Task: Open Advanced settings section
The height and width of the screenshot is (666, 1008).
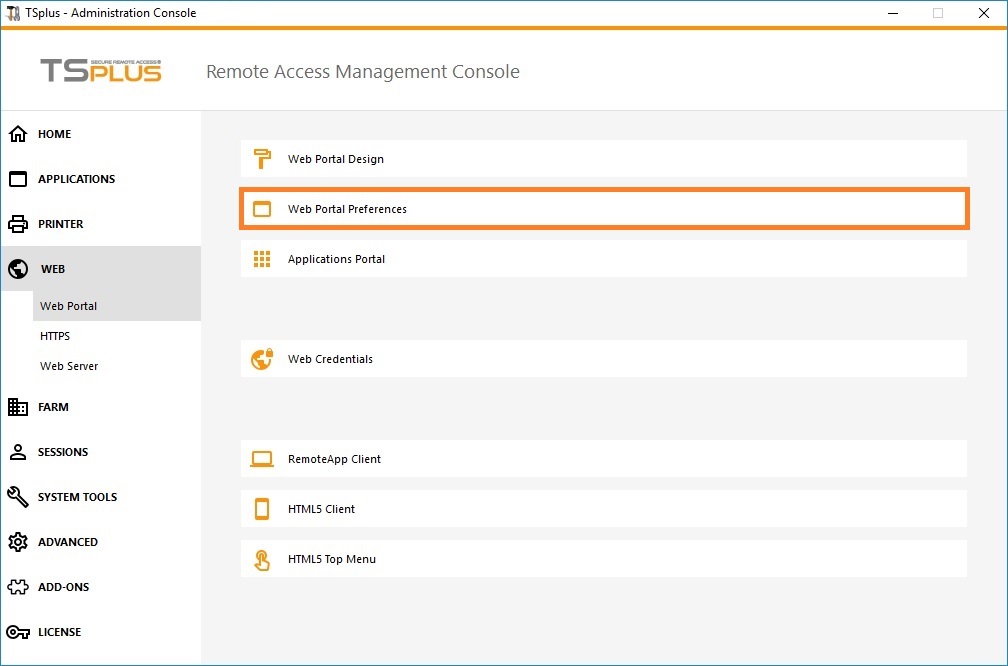Action: pyautogui.click(x=68, y=542)
